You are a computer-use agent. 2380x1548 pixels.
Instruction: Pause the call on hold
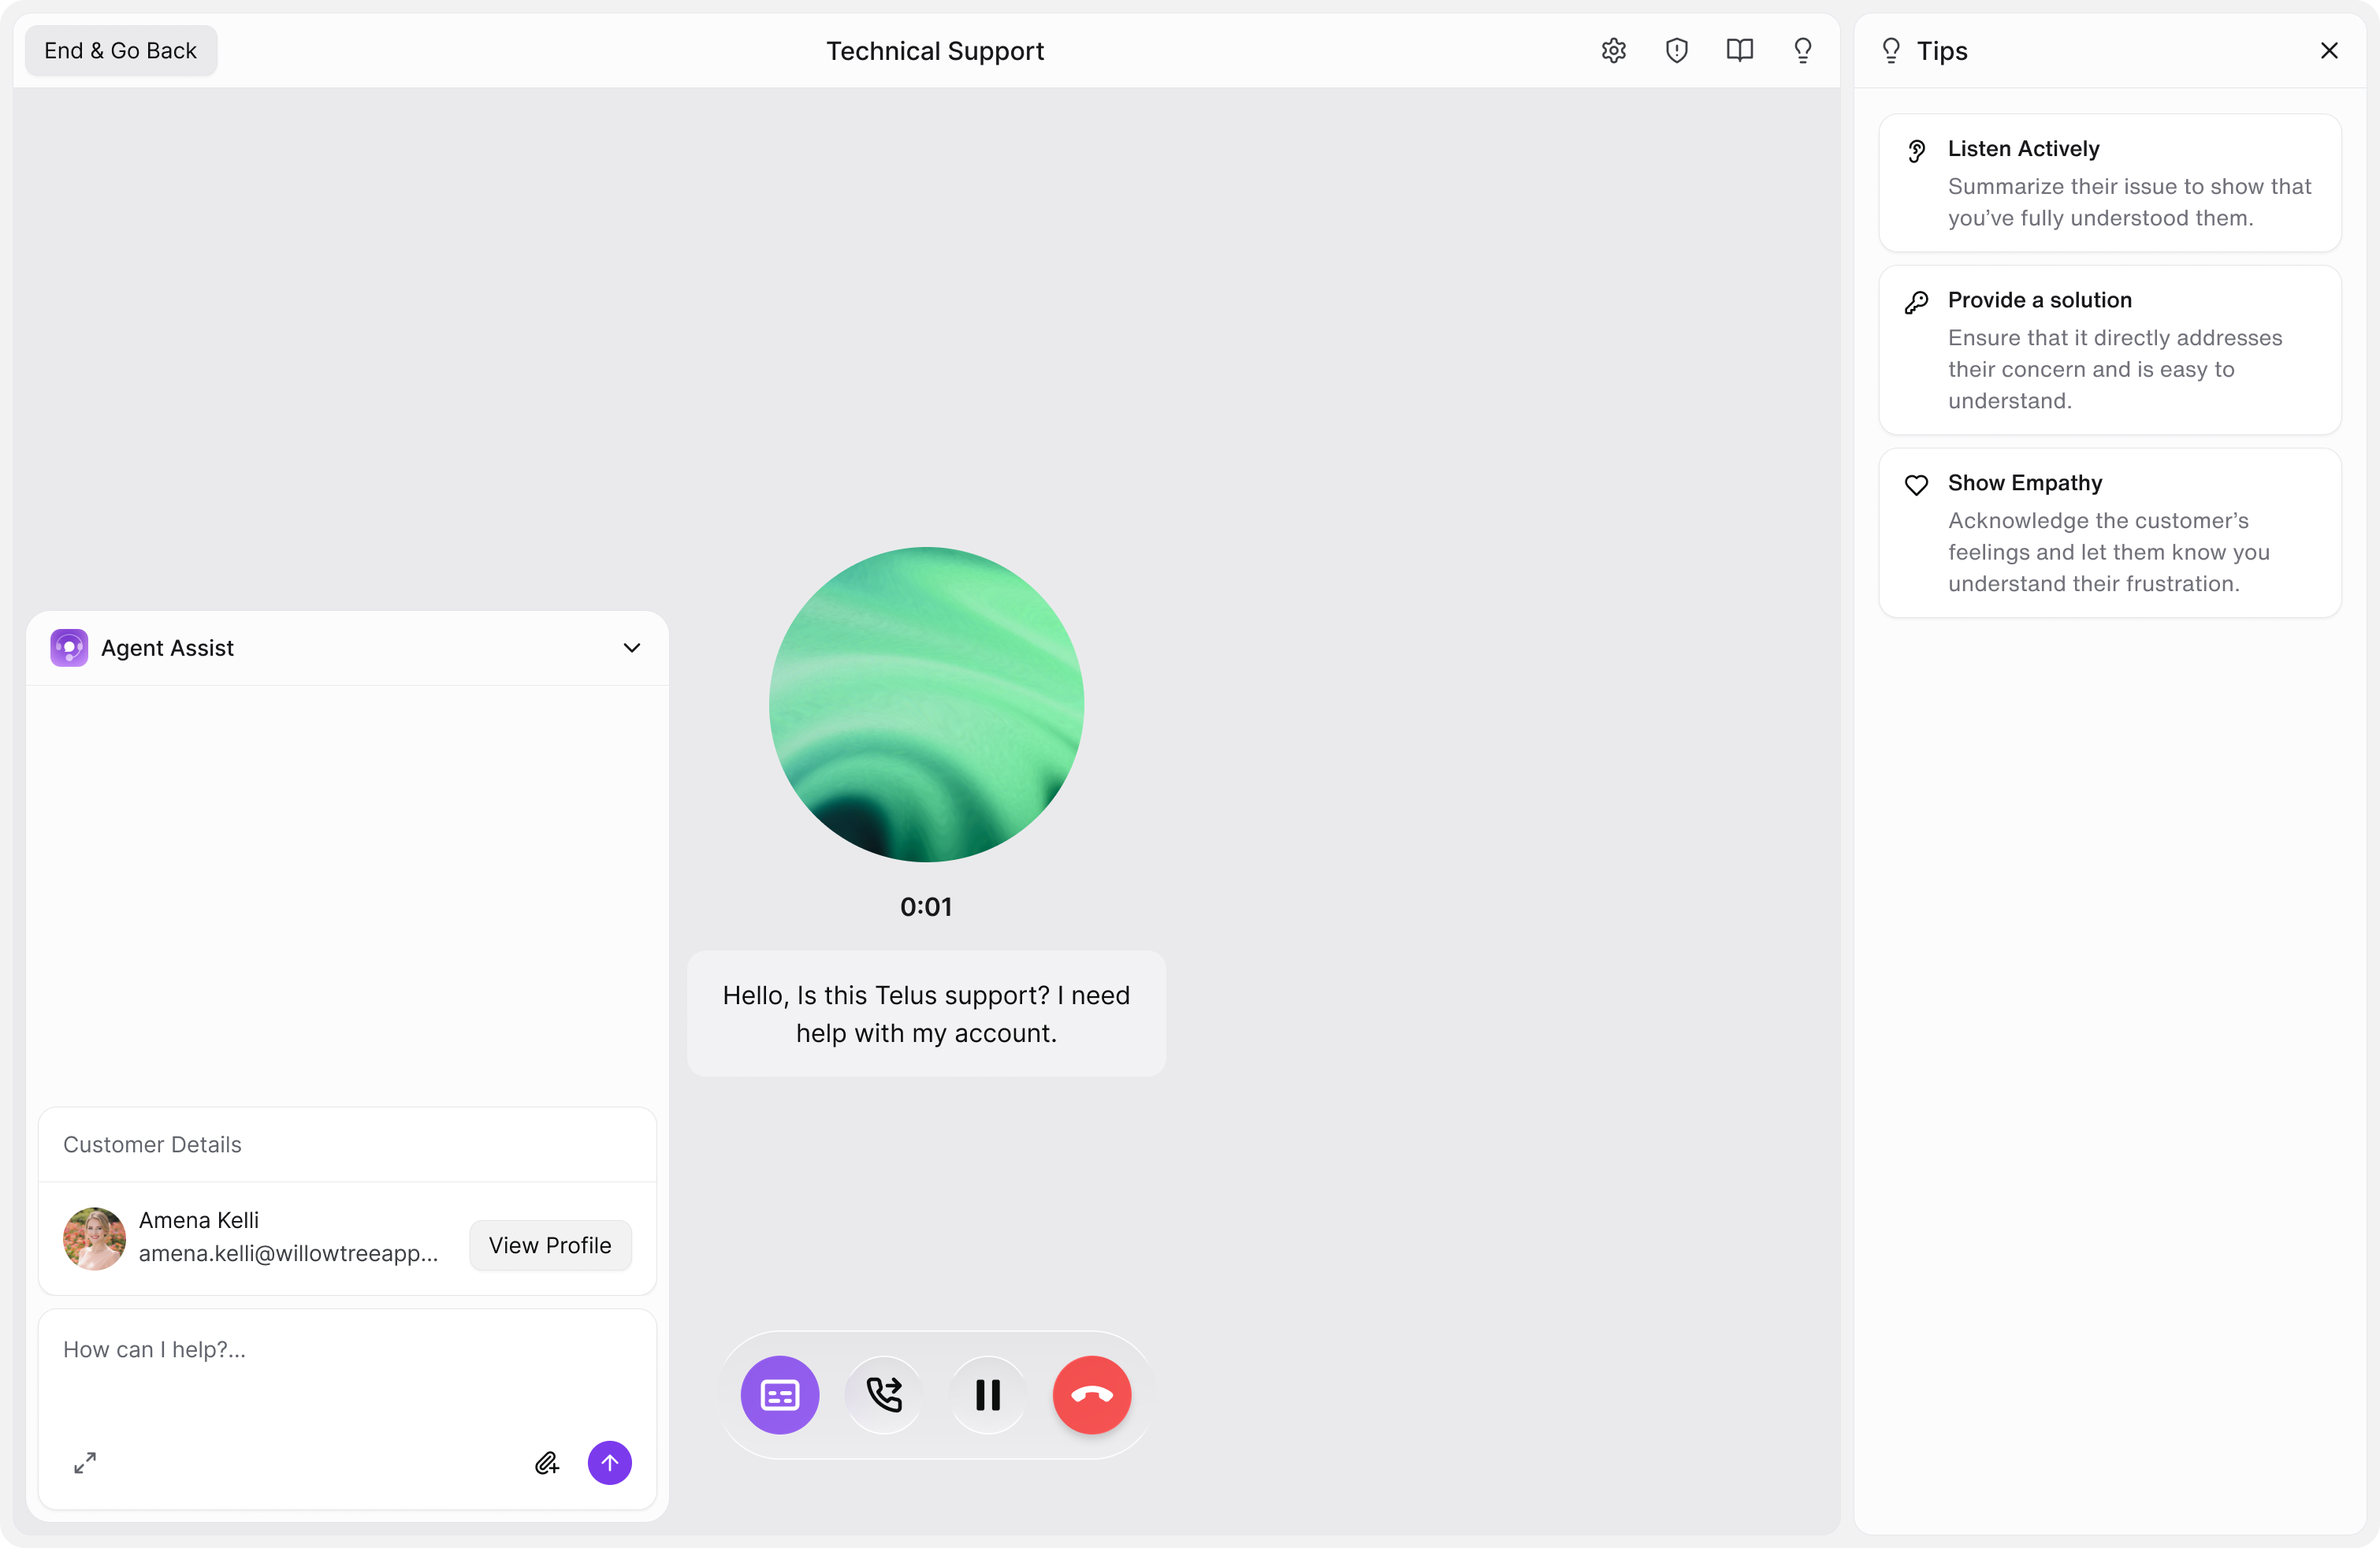pos(987,1394)
